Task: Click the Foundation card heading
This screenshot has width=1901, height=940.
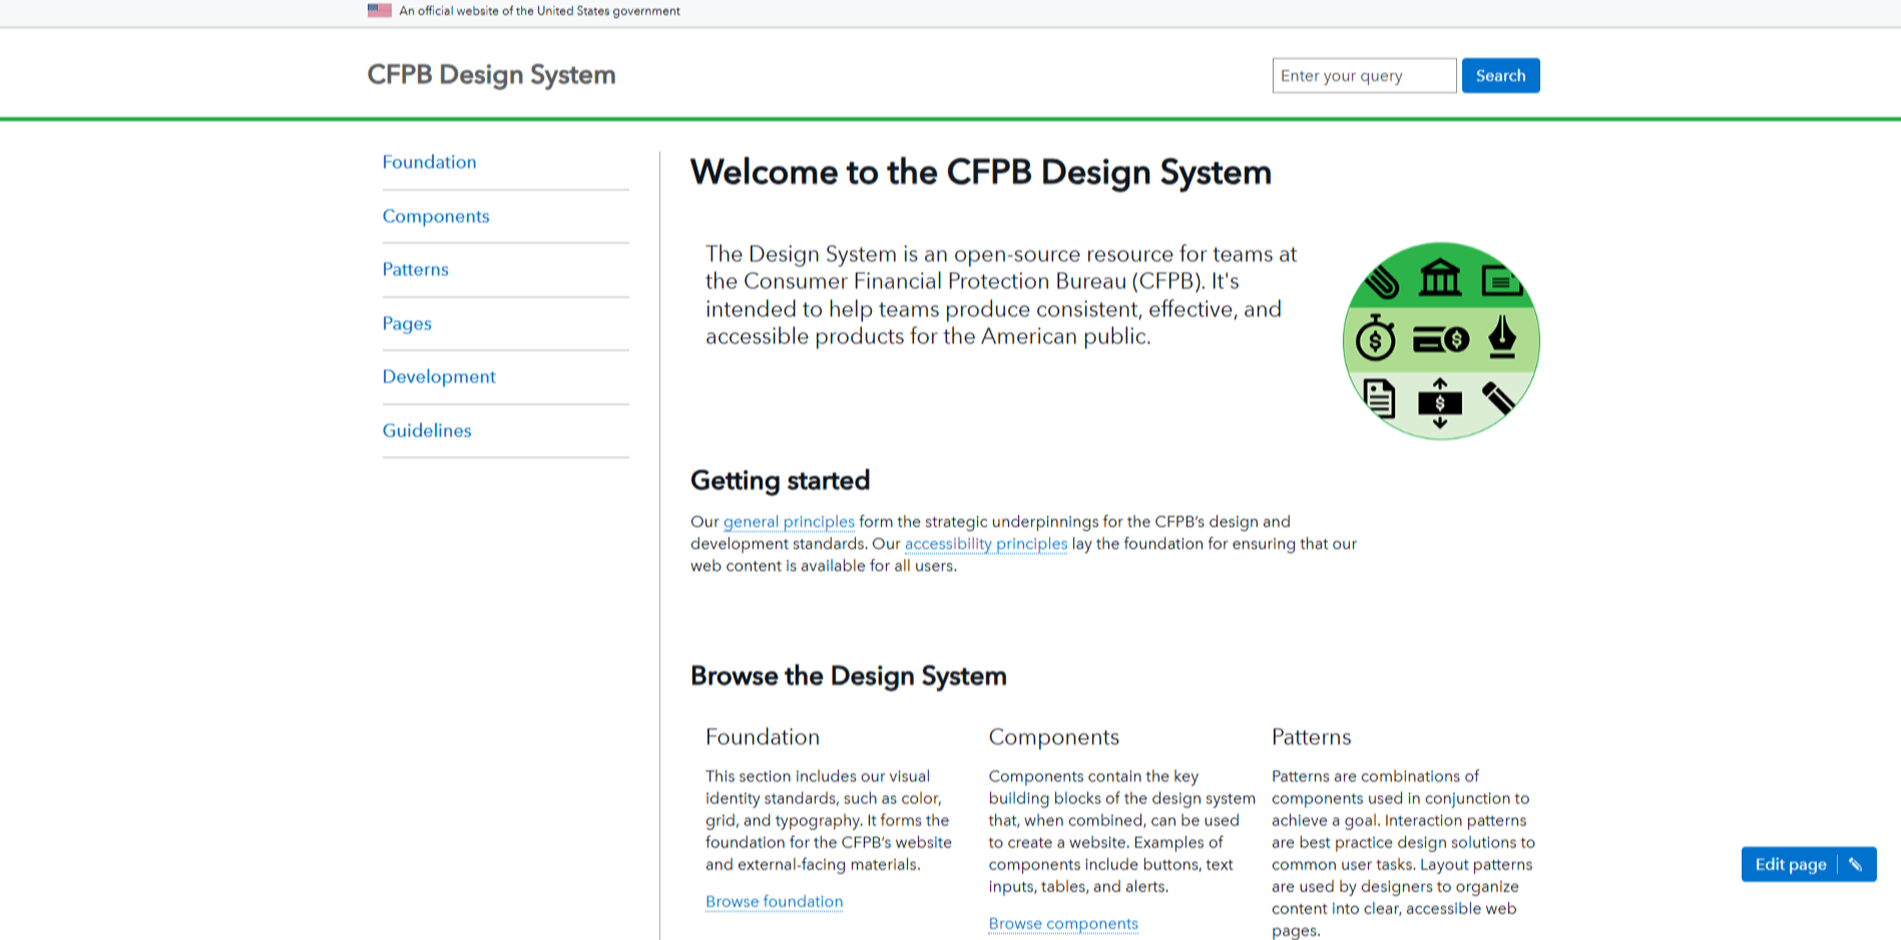Action: pyautogui.click(x=762, y=737)
